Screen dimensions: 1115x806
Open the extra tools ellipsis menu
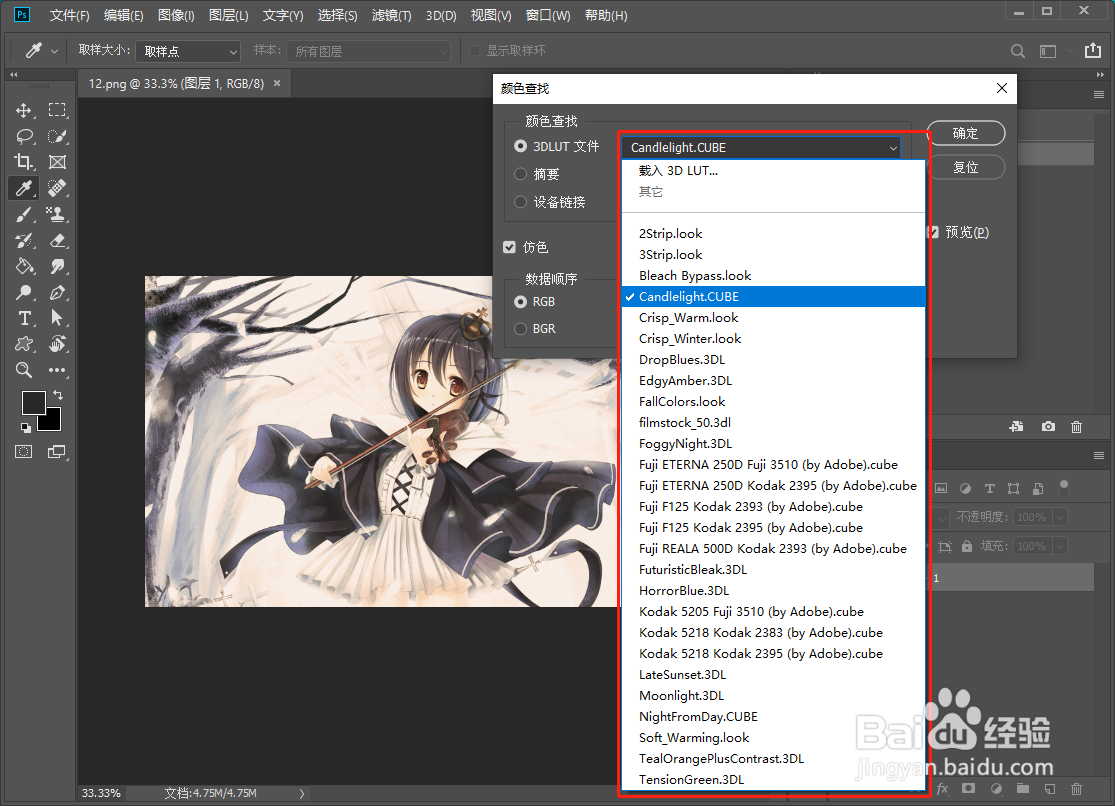[57, 370]
